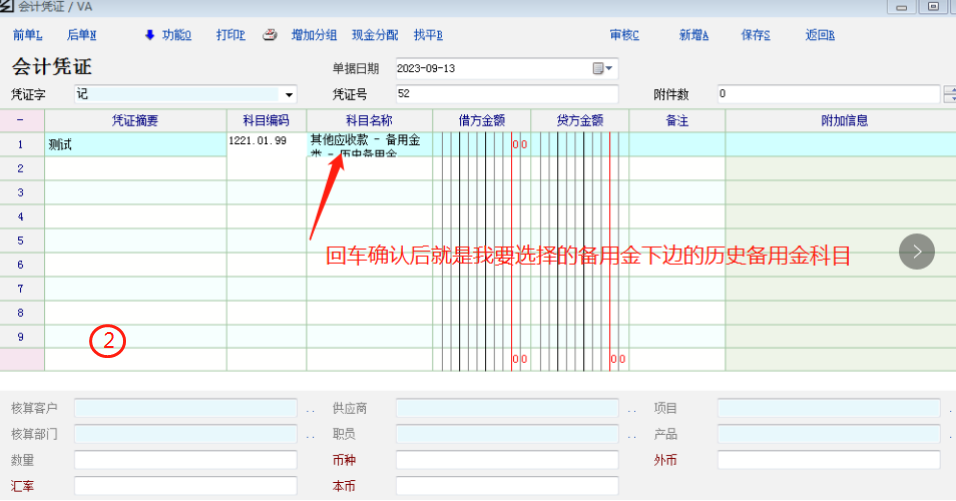Viewport: 956px width, 501px height.
Task: Click 现金分配 in the toolbar
Action: tap(375, 35)
